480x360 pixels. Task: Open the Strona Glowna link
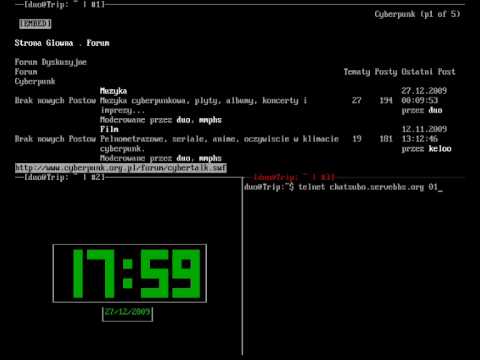click(x=44, y=43)
